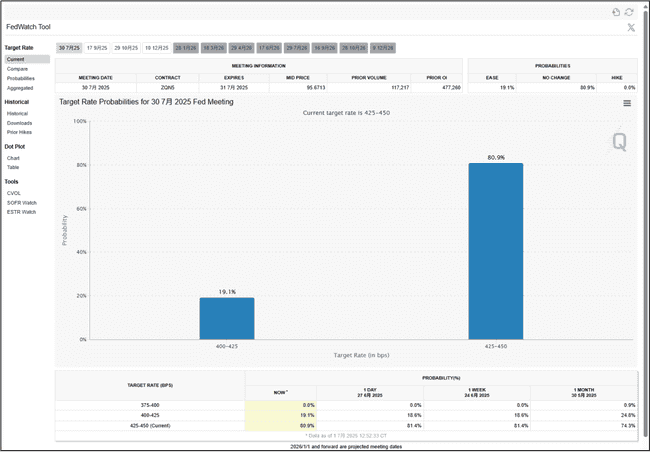Click the 80.9% bar data label
The image size is (650, 452).
point(496,158)
